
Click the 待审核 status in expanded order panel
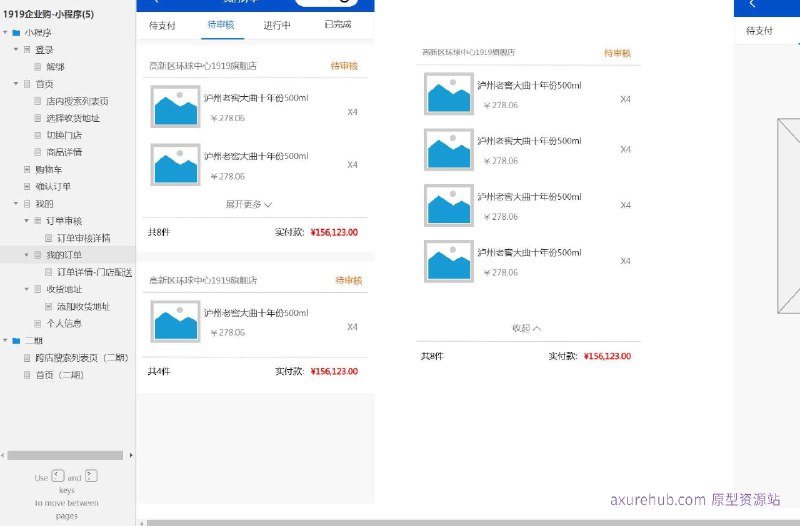click(x=617, y=53)
